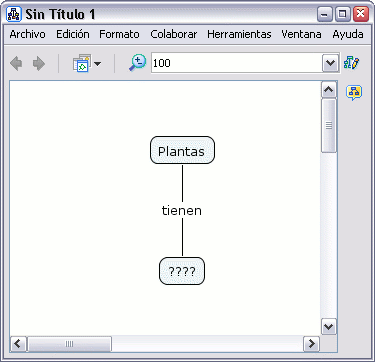Open the Views window icon
The width and height of the screenshot is (375, 362).
pyautogui.click(x=82, y=63)
